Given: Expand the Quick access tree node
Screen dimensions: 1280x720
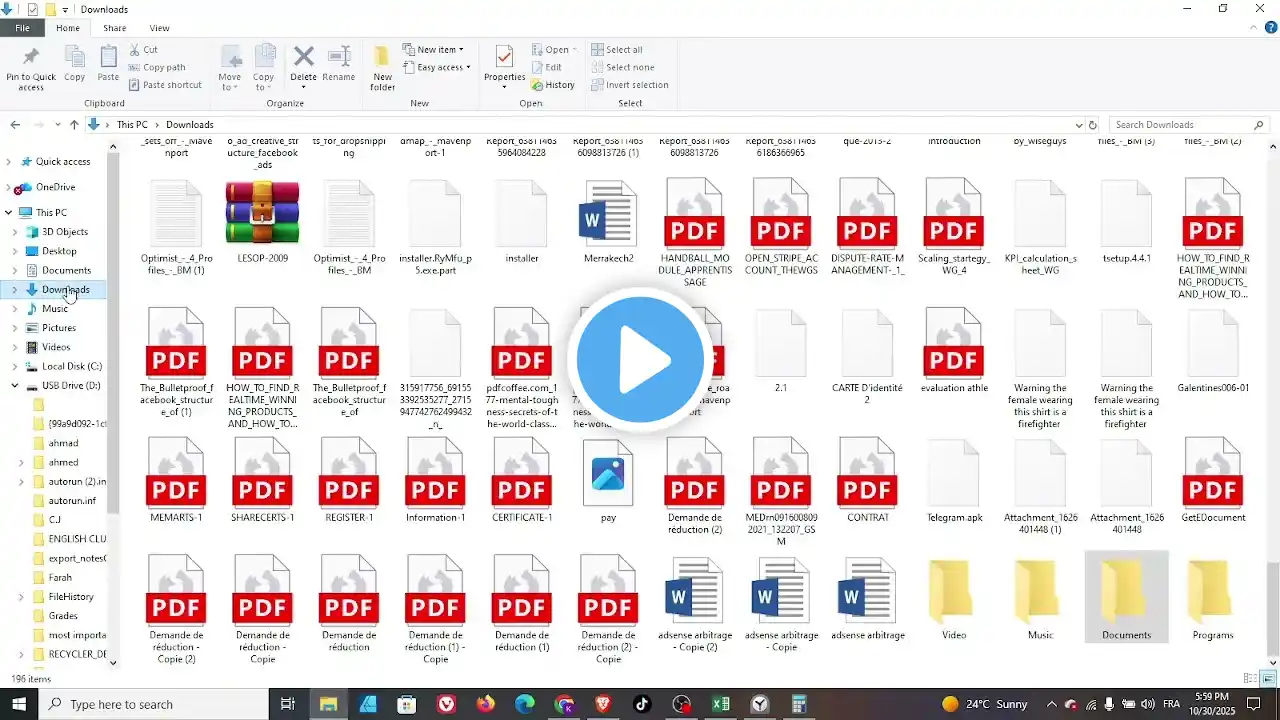Looking at the screenshot, I should coord(8,161).
